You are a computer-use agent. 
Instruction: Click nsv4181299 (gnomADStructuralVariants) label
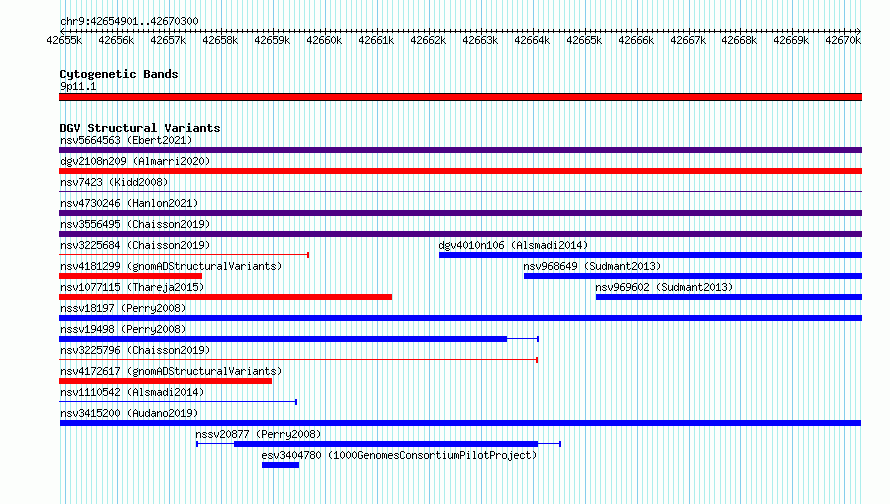click(x=171, y=266)
